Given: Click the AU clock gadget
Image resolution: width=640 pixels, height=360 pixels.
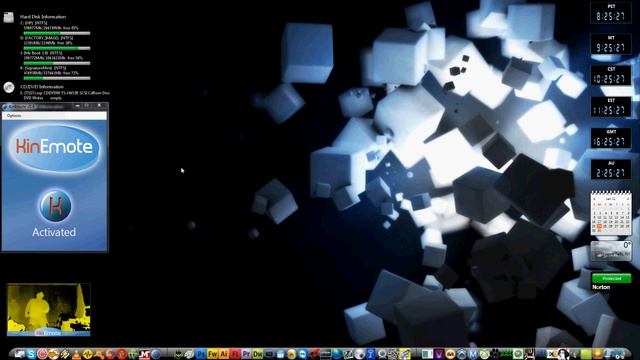Looking at the screenshot, I should pos(611,170).
